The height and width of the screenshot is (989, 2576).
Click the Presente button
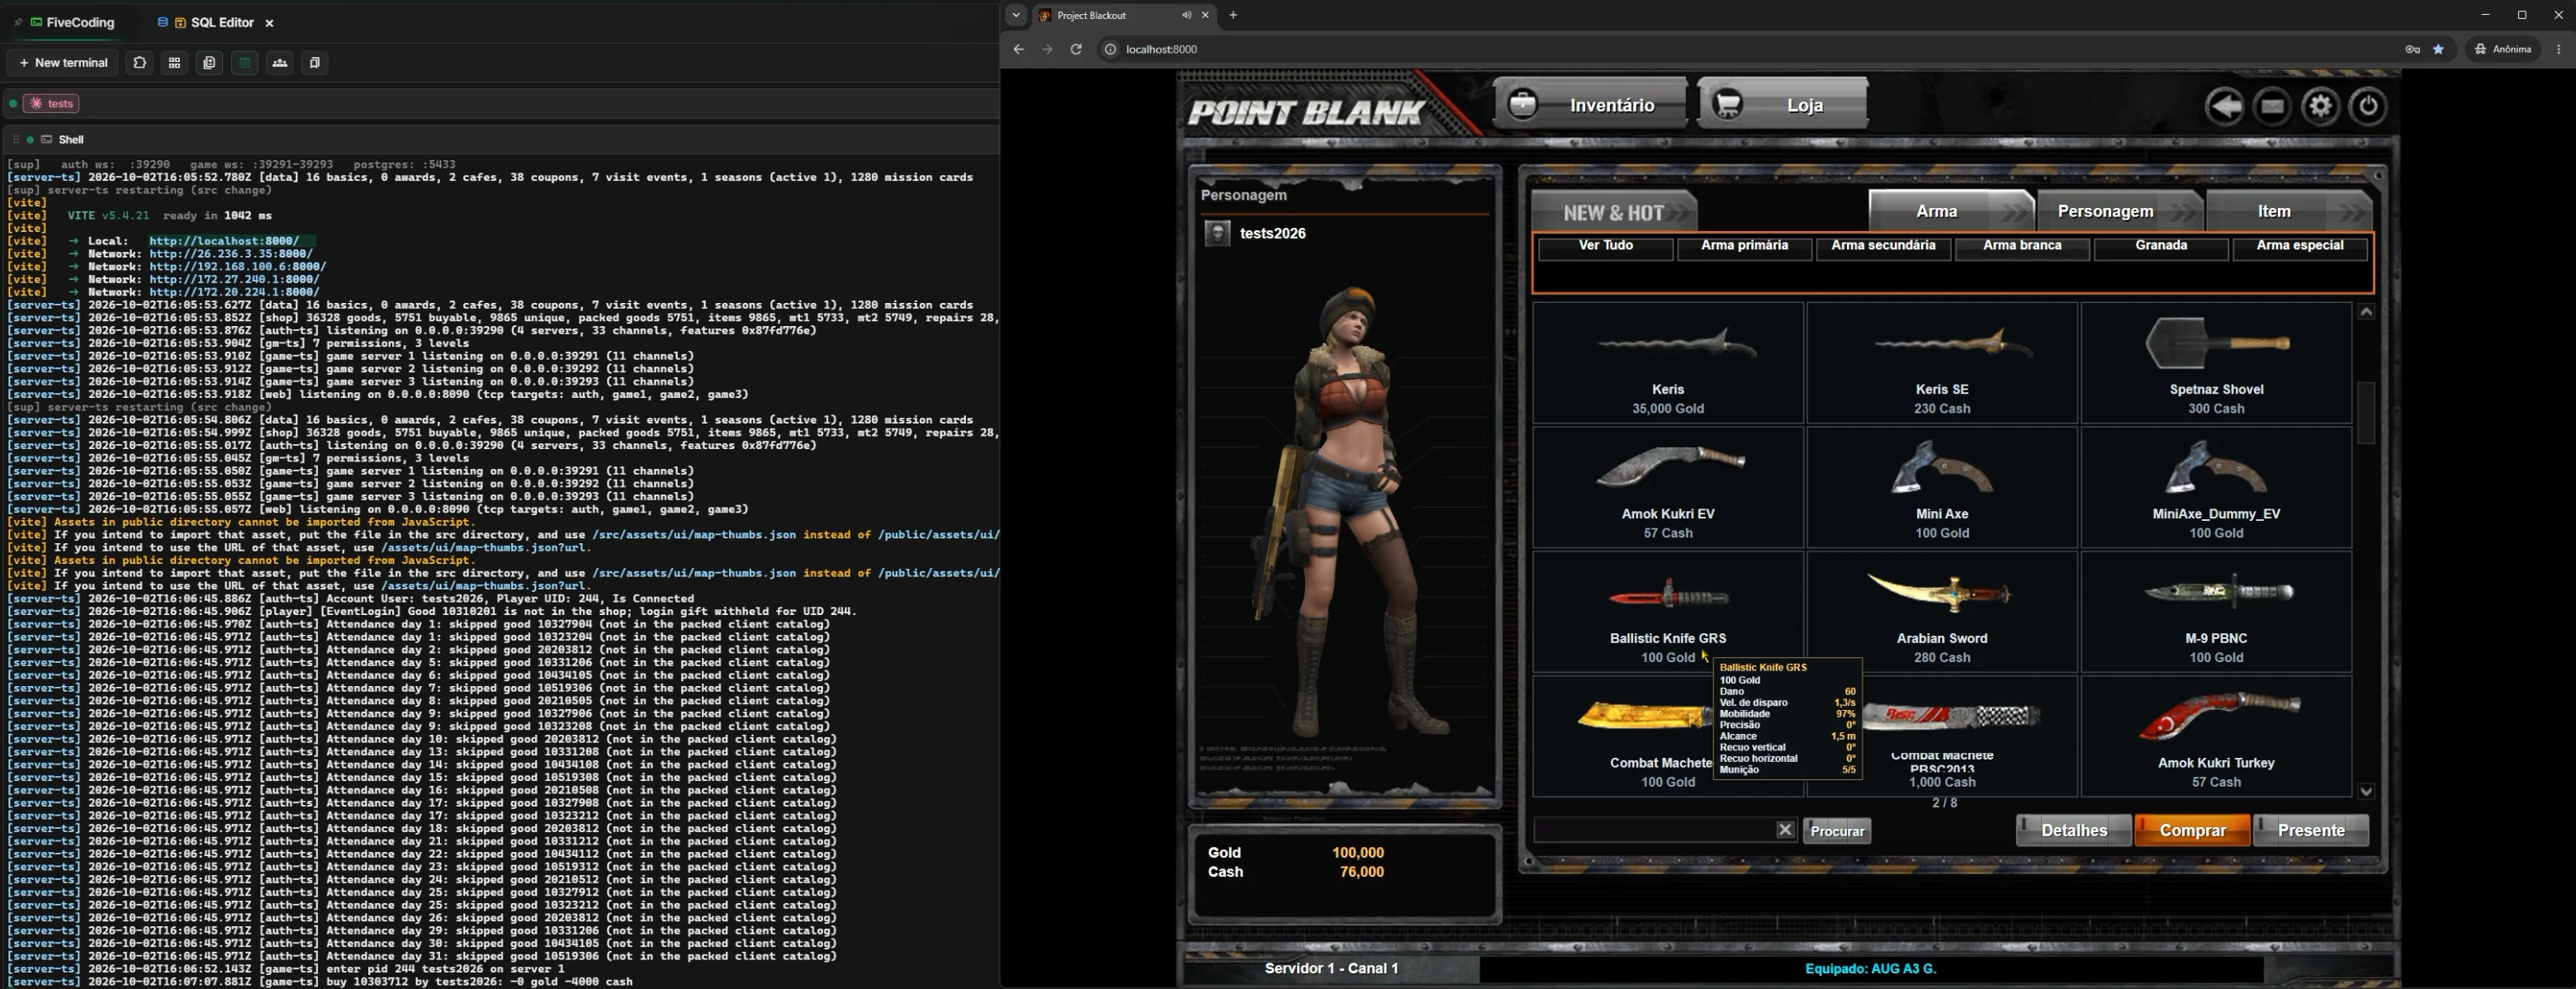pos(2310,830)
